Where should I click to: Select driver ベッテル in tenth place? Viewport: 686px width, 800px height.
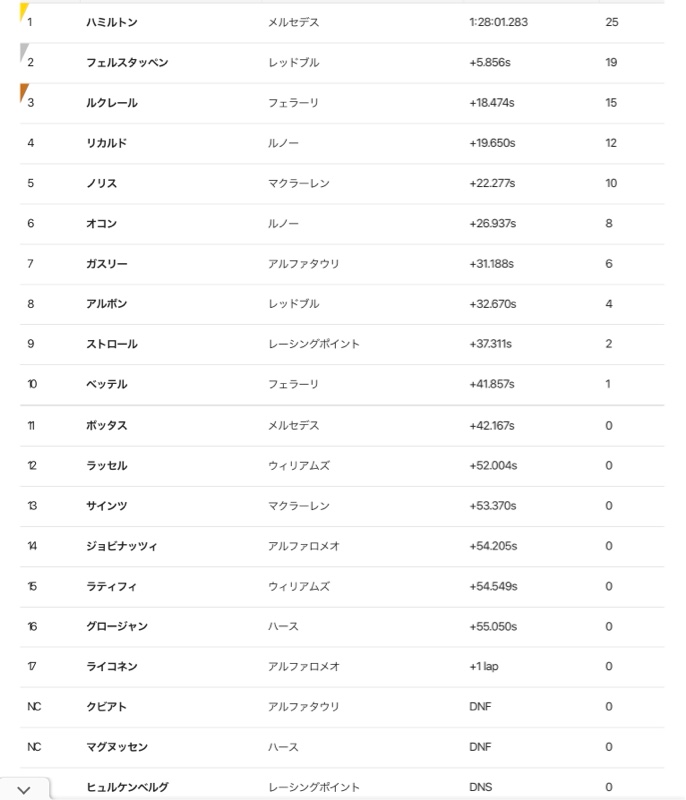tap(106, 384)
